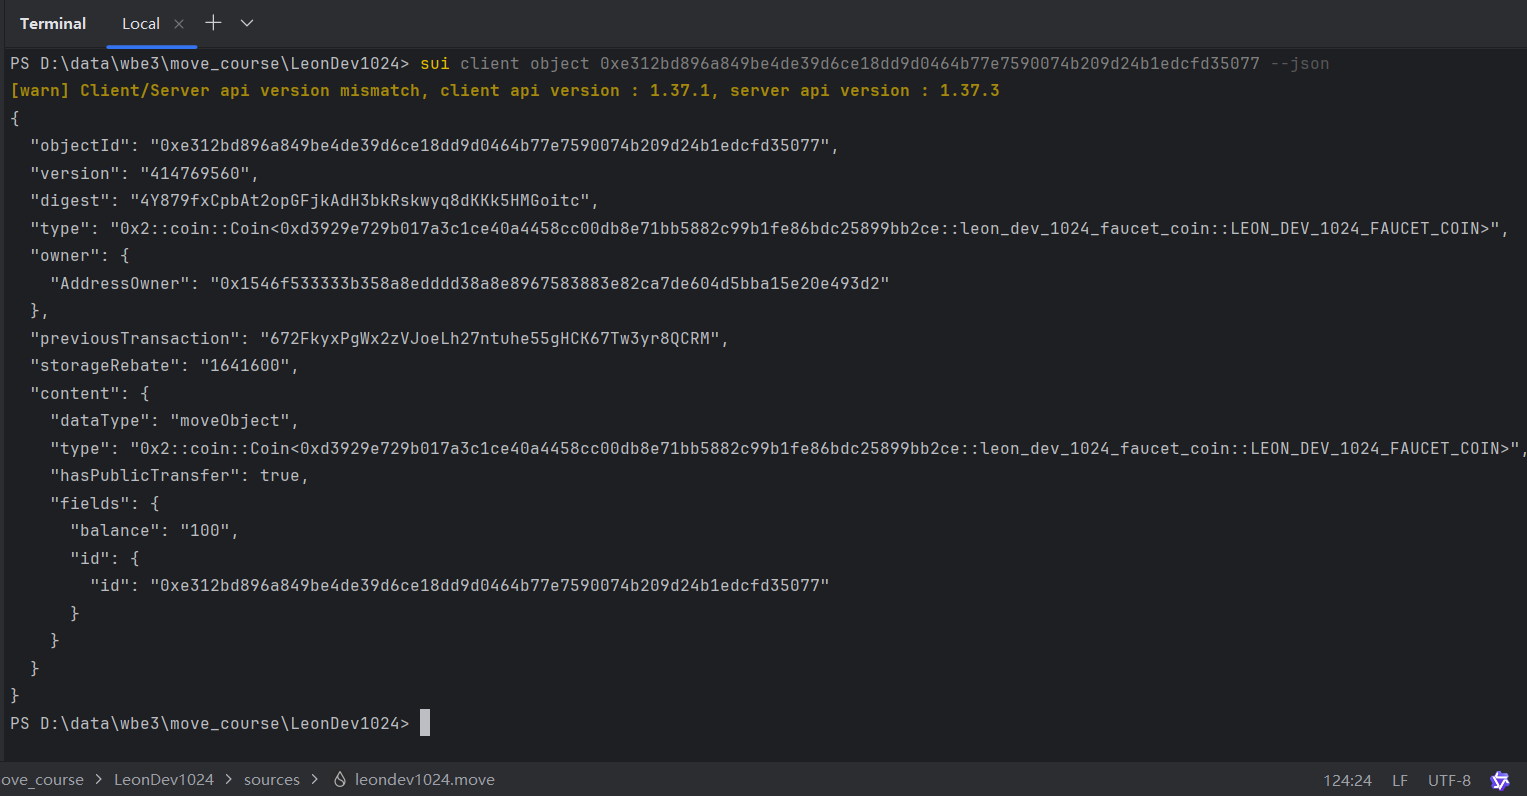Click the "content": { line

pos(89,394)
